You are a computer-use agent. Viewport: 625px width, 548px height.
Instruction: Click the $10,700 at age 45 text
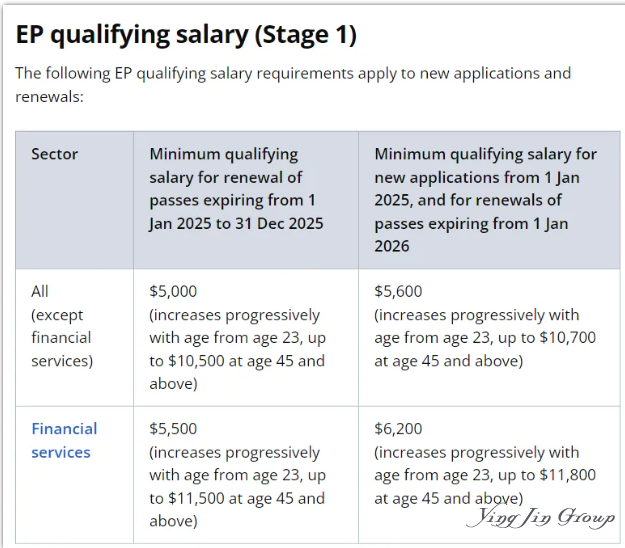[x=485, y=350]
